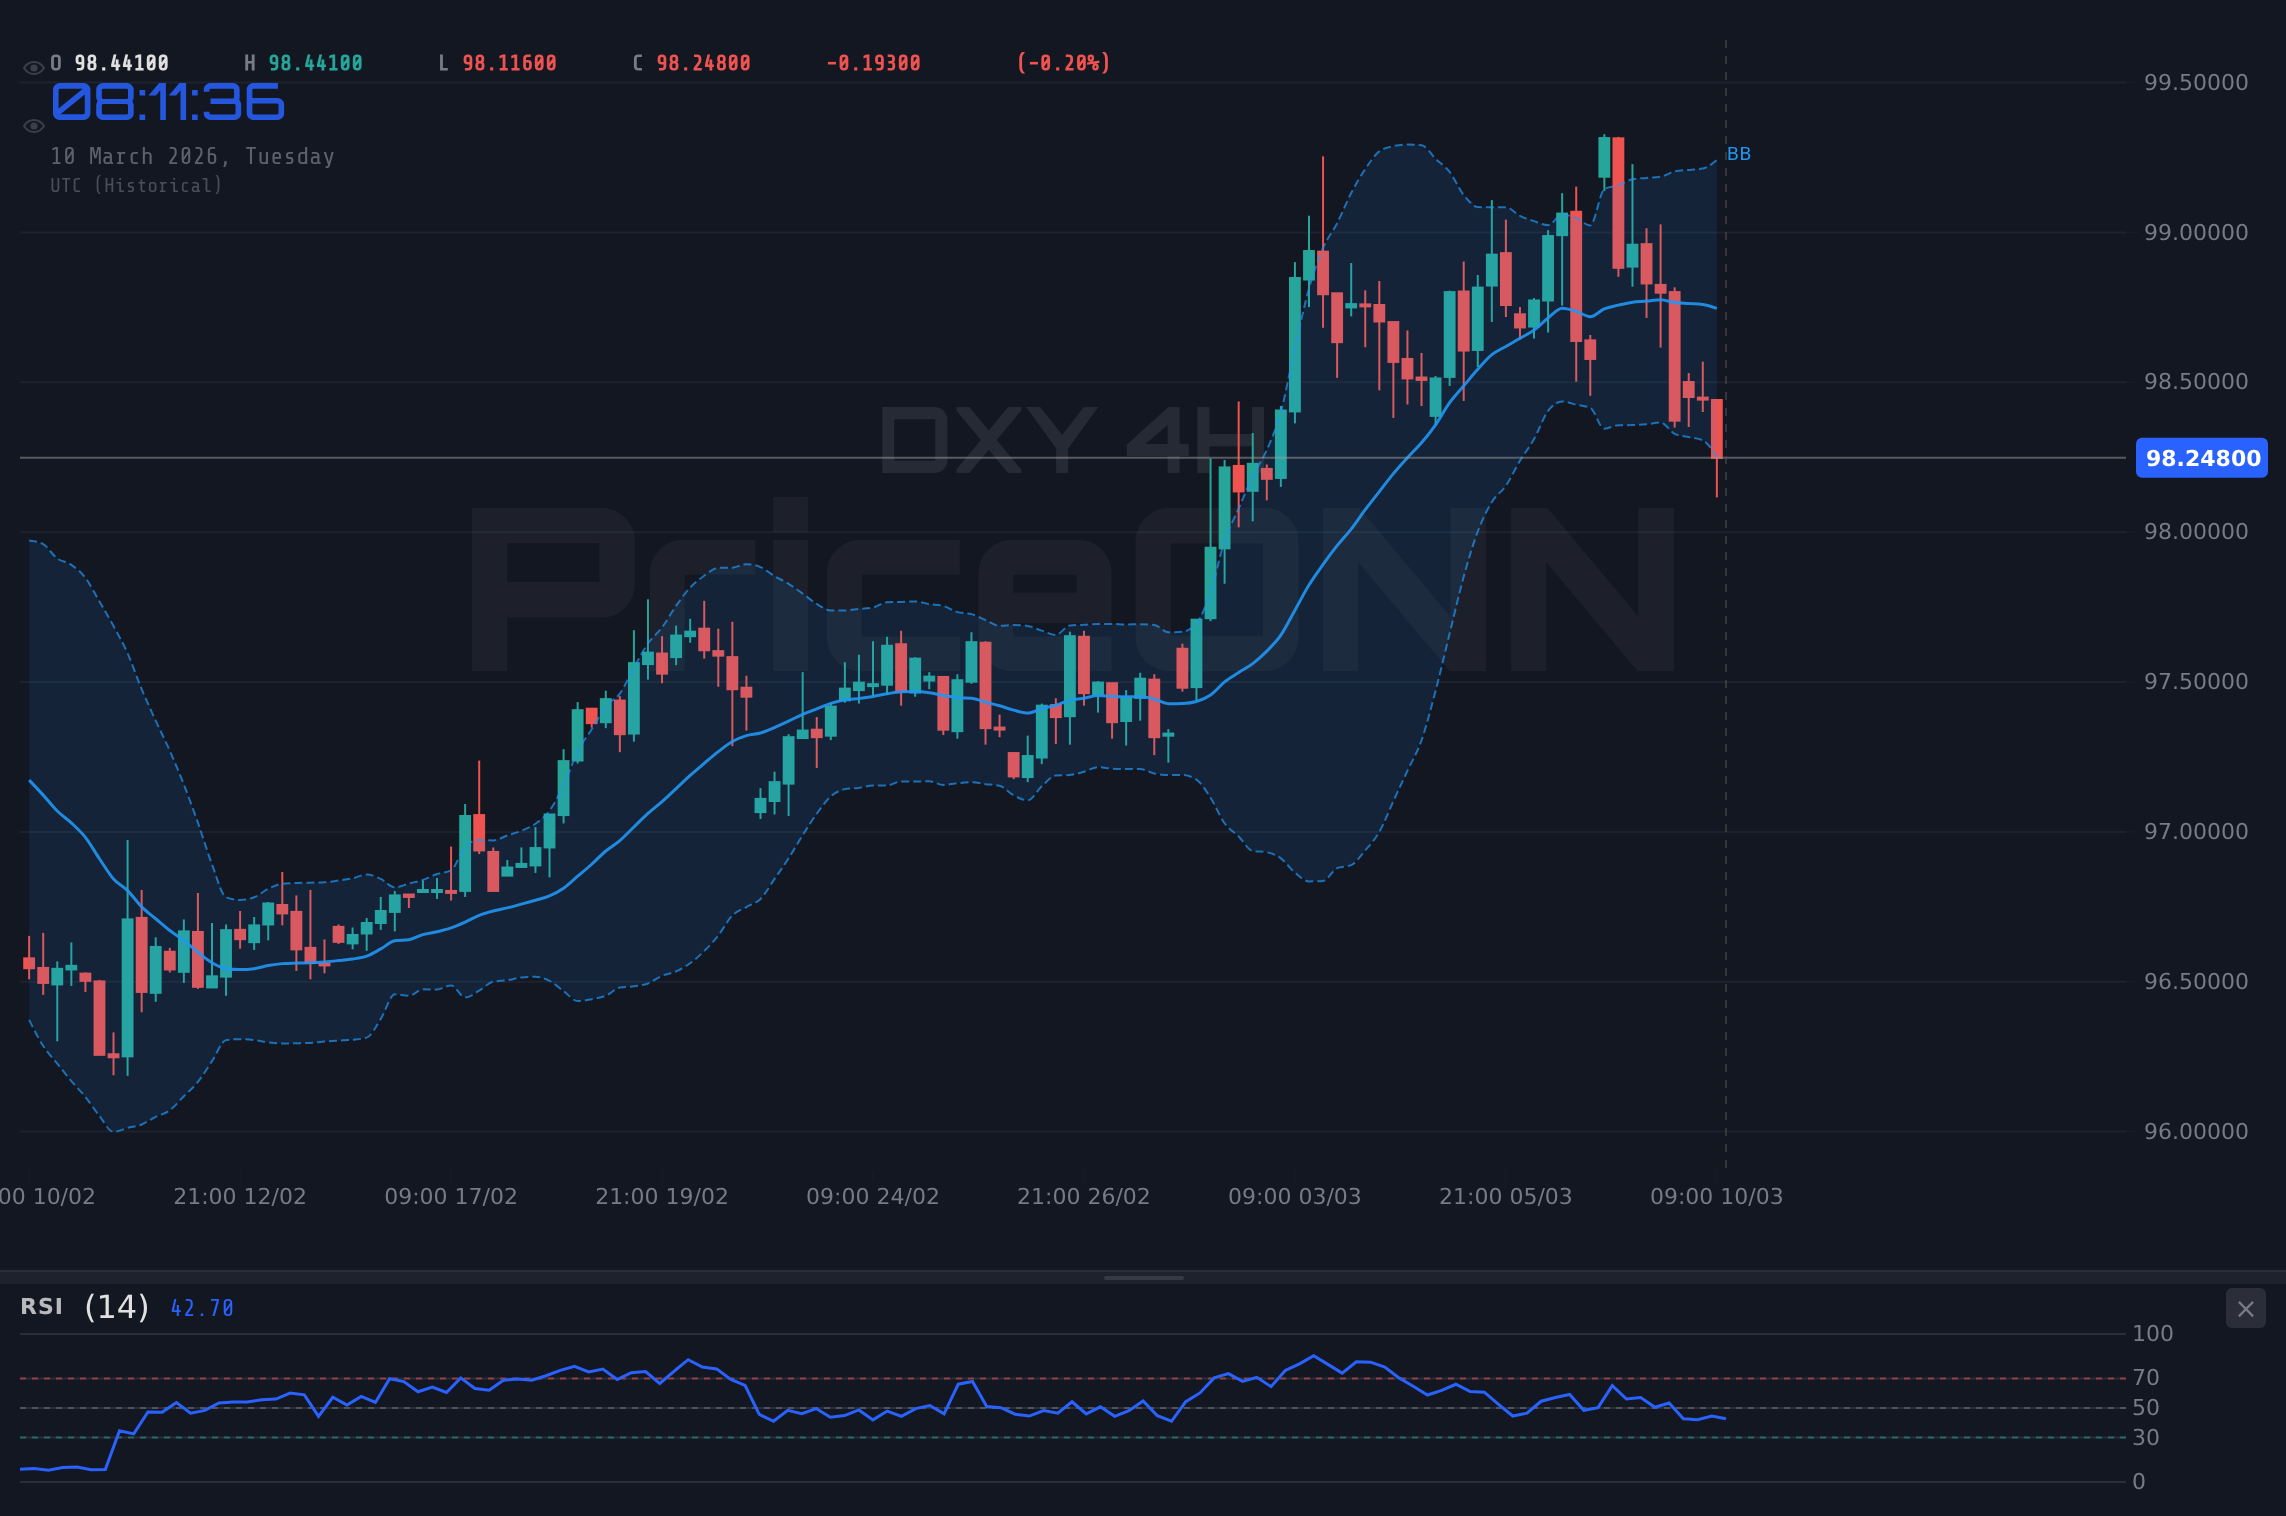The height and width of the screenshot is (1516, 2286).
Task: Click the RSI value 42.70
Action: (202, 1308)
